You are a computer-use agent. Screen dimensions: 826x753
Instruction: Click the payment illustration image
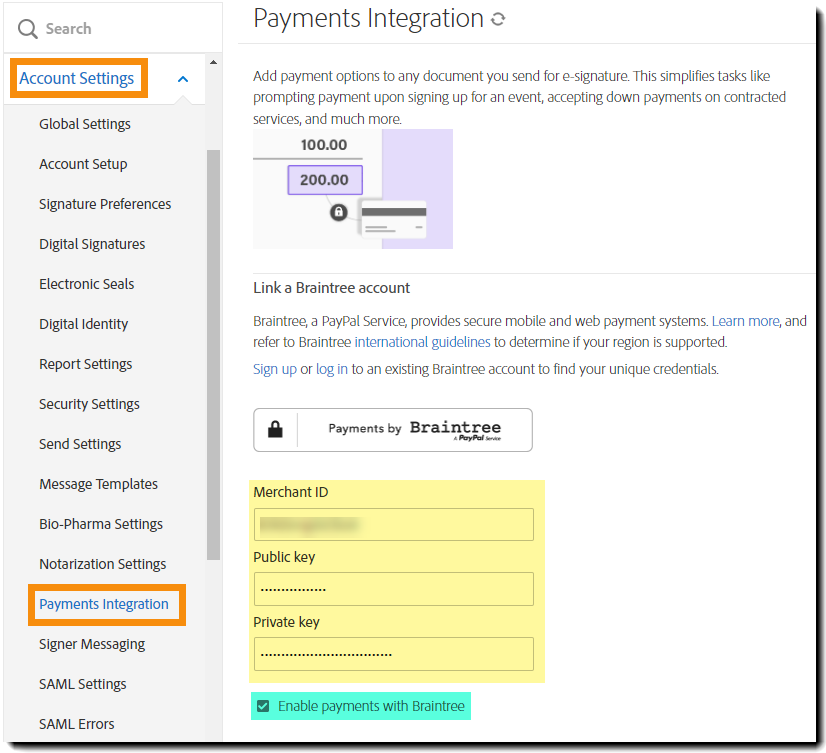[352, 188]
